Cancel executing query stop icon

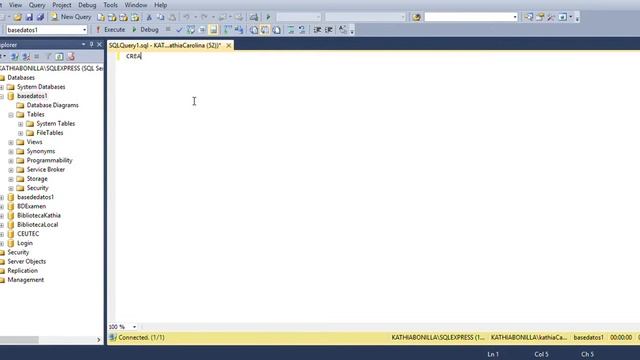coord(168,29)
